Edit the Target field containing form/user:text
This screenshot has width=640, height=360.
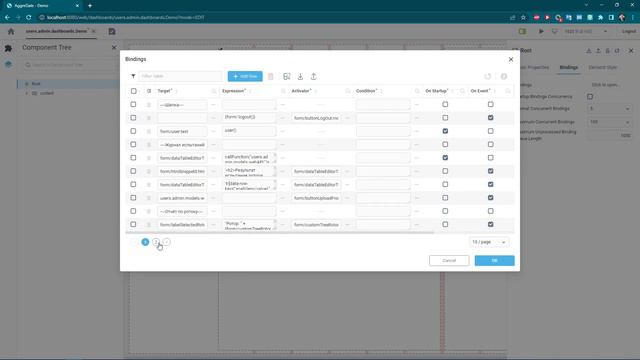(x=182, y=131)
